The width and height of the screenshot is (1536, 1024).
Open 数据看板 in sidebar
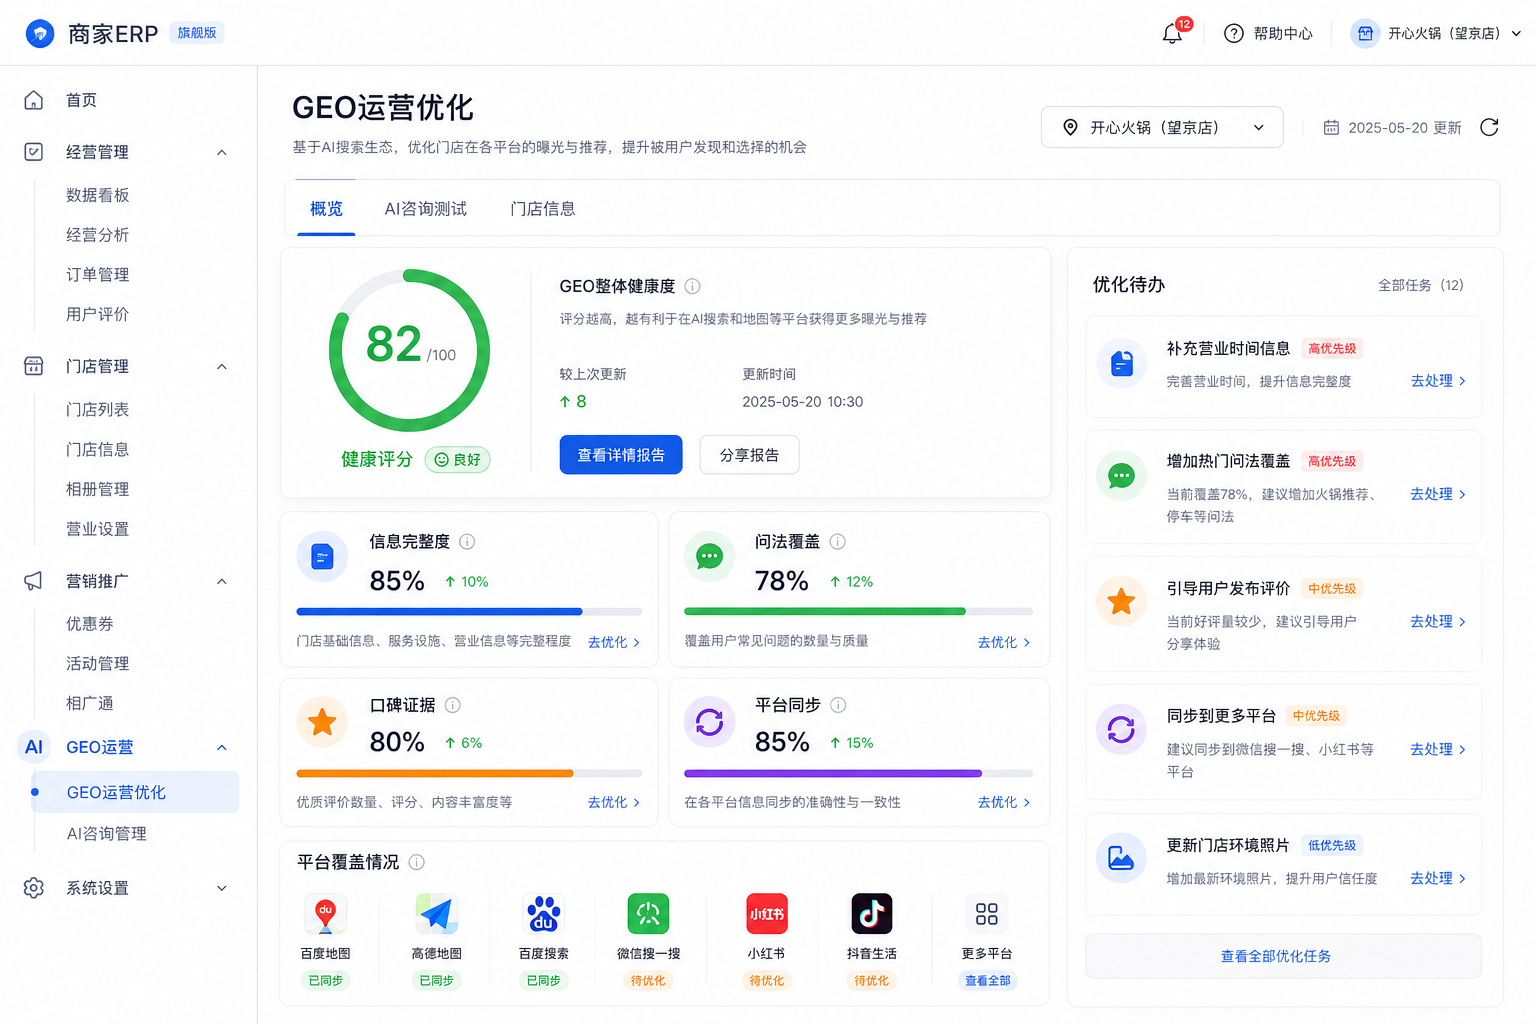(98, 195)
